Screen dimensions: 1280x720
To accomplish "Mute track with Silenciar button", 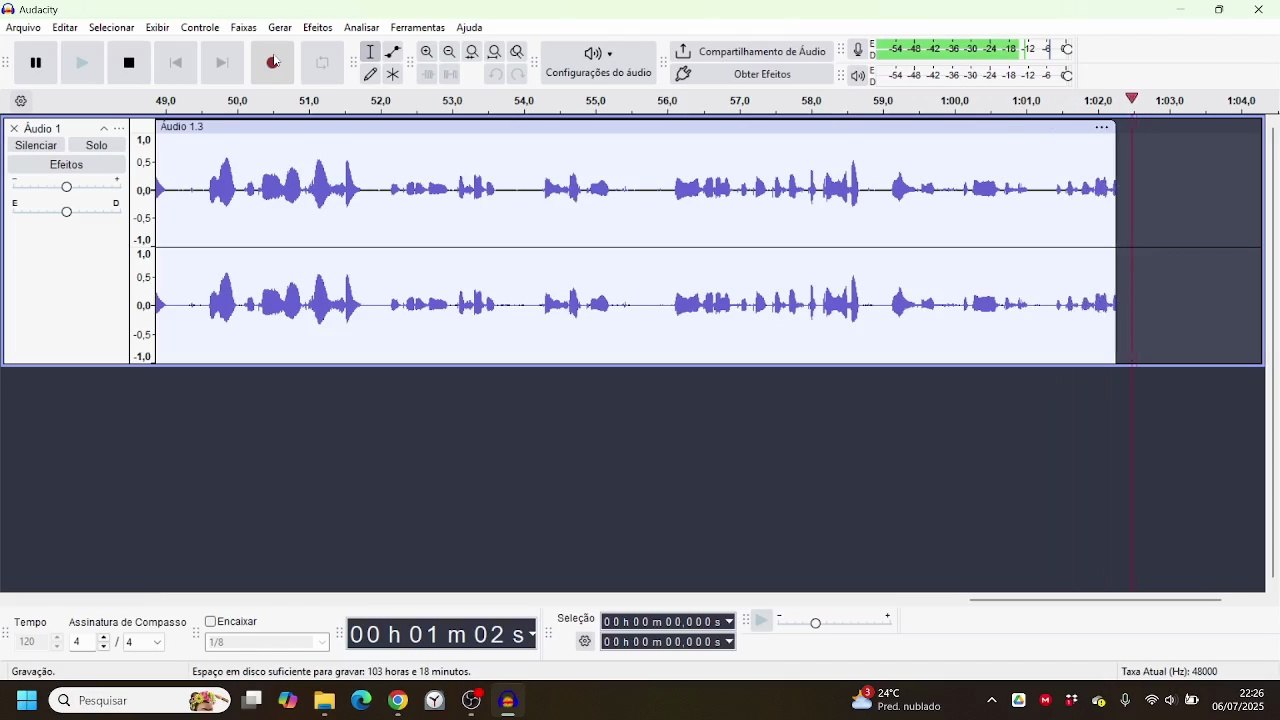I will point(36,145).
